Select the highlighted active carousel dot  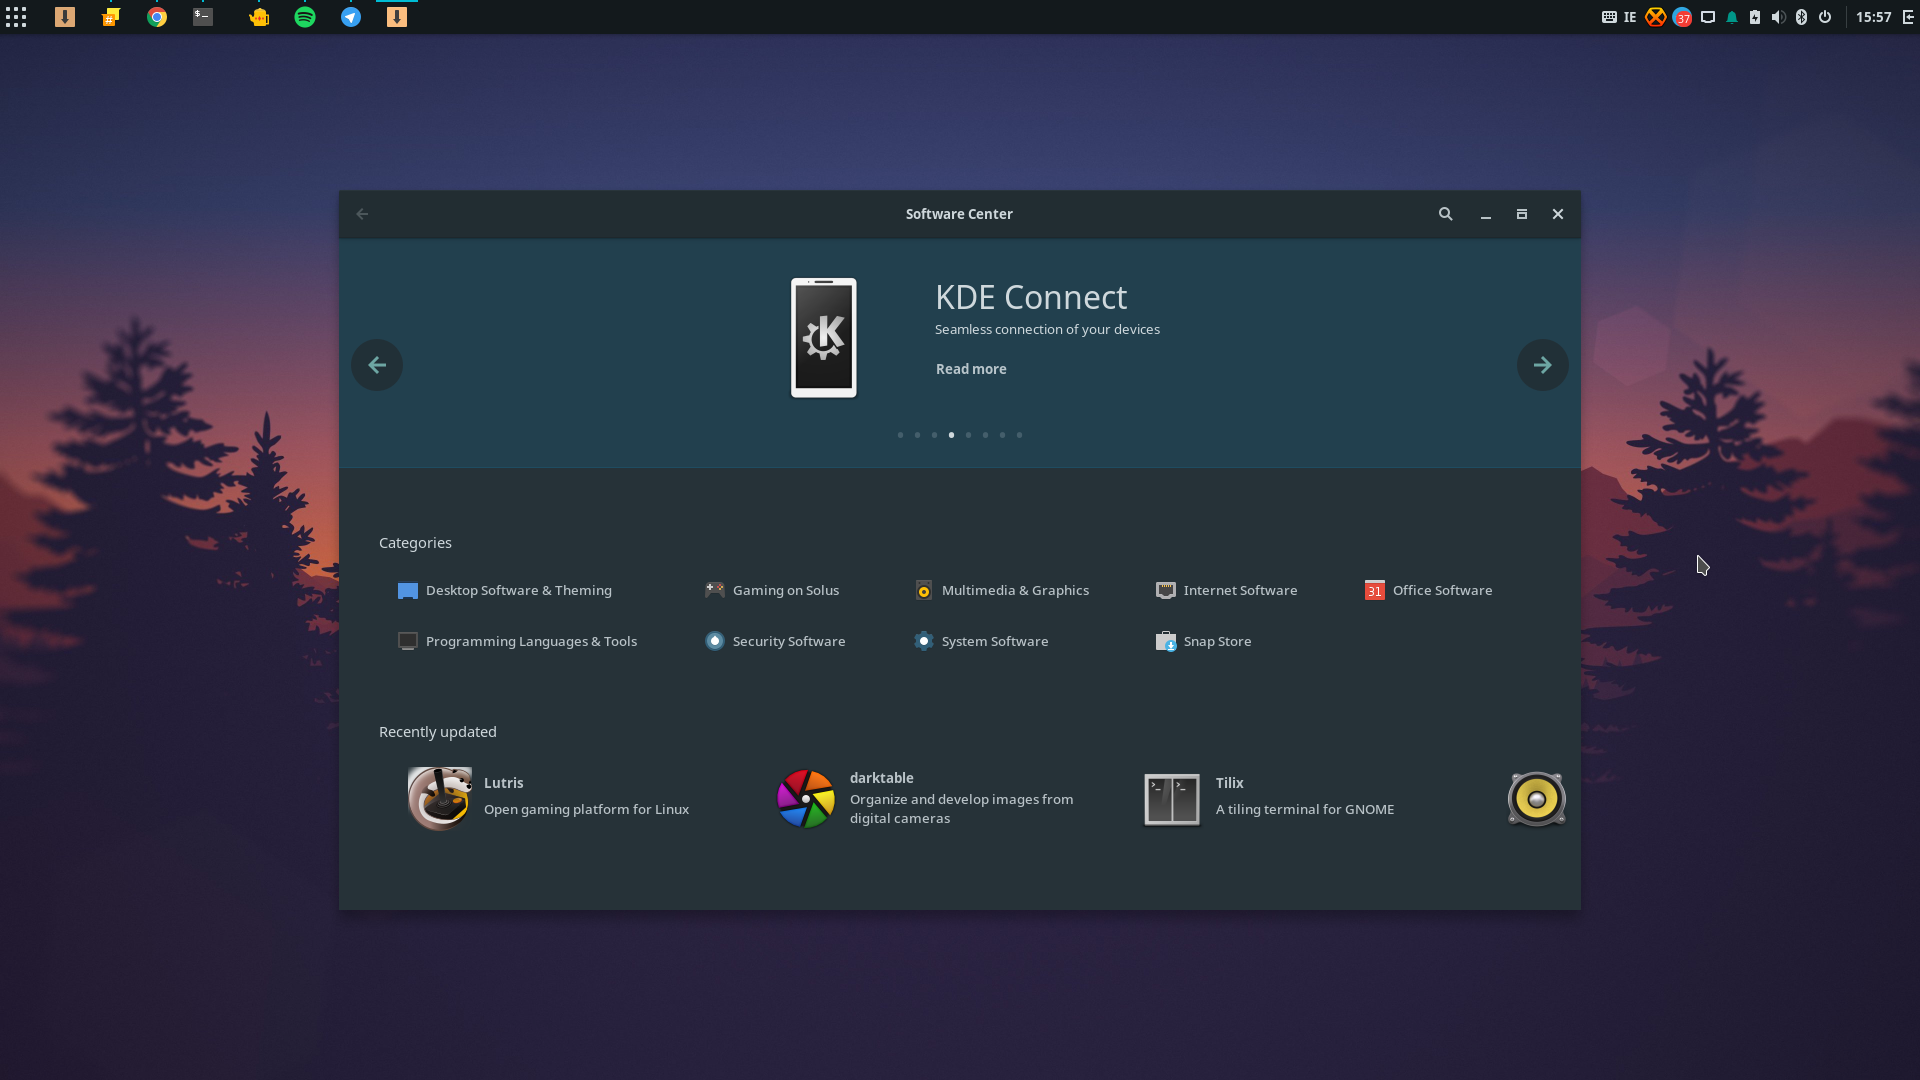coord(951,435)
